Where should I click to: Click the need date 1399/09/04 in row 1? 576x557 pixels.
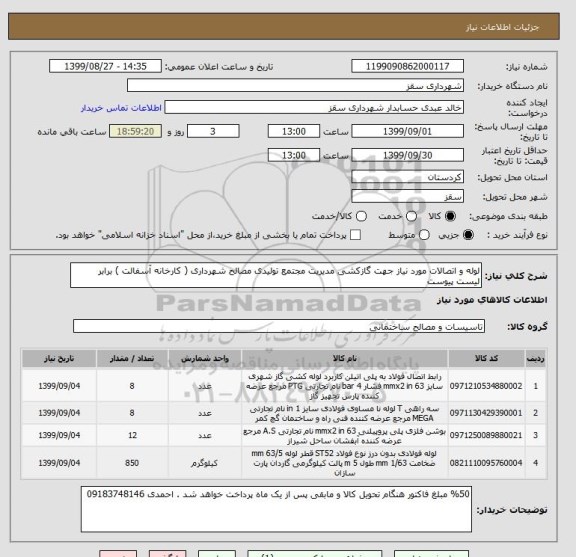(x=59, y=386)
